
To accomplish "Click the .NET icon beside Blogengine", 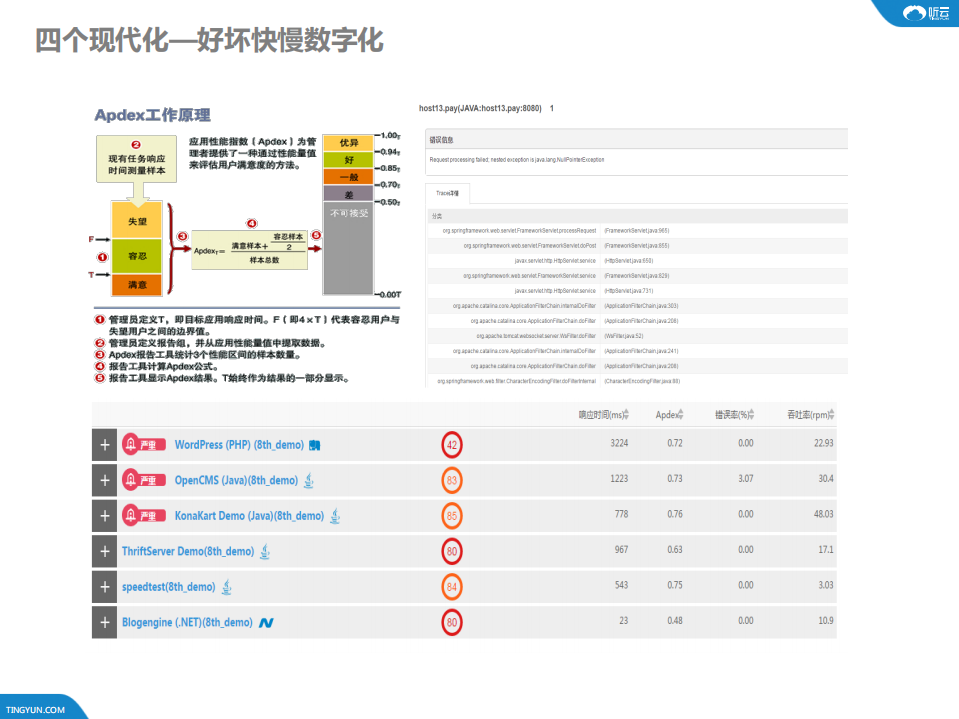I will (265, 622).
